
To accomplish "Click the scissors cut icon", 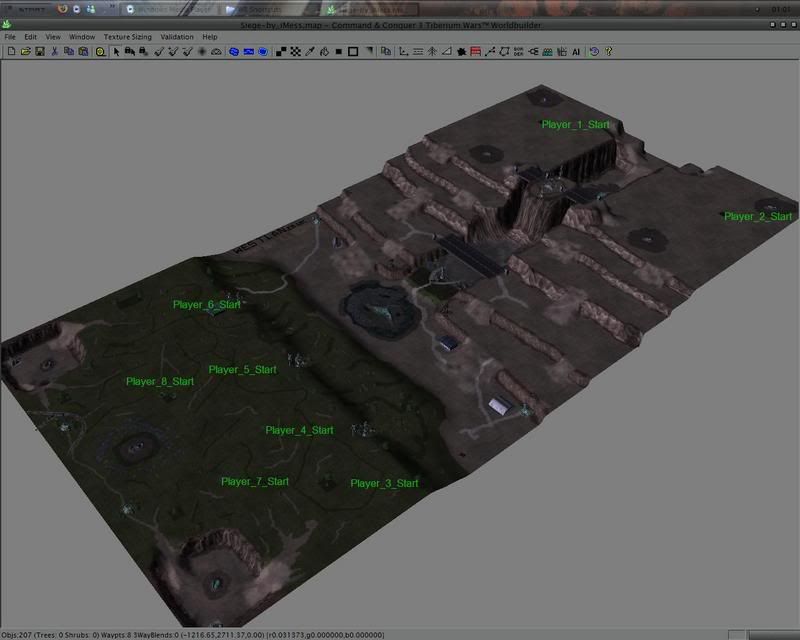I will pos(54,52).
